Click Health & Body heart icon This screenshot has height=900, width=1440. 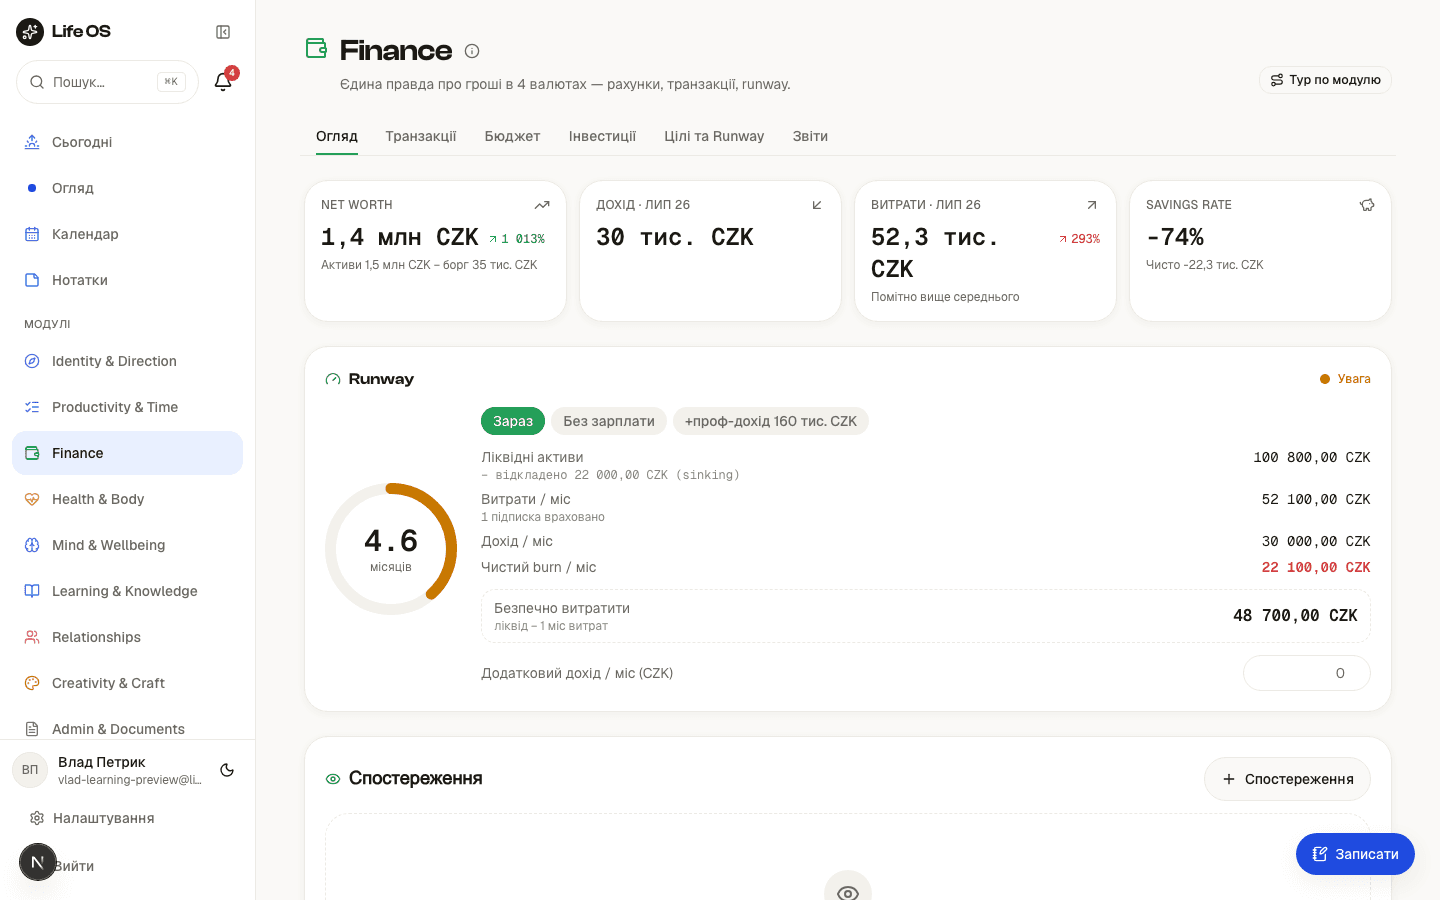pyautogui.click(x=32, y=499)
